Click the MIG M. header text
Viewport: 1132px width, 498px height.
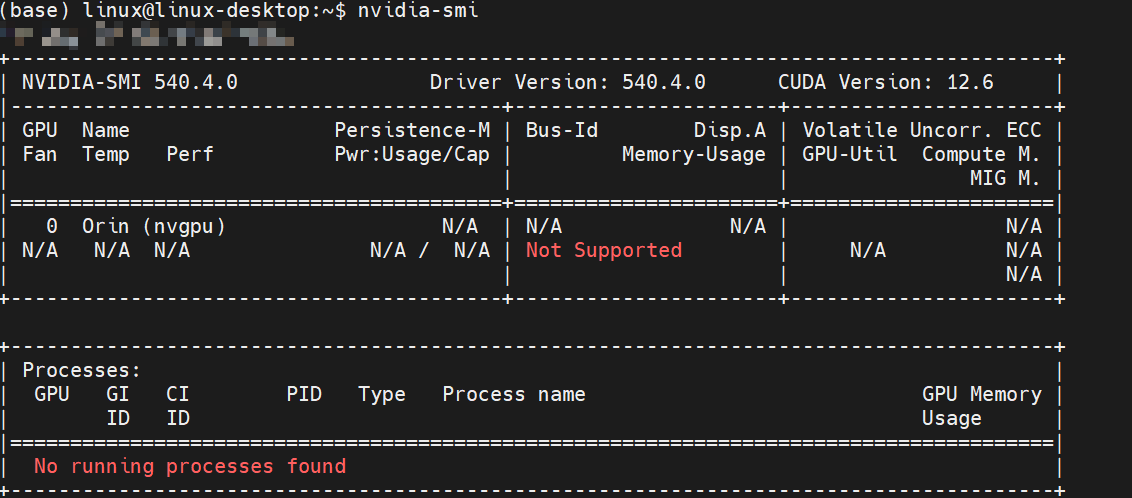(1005, 178)
